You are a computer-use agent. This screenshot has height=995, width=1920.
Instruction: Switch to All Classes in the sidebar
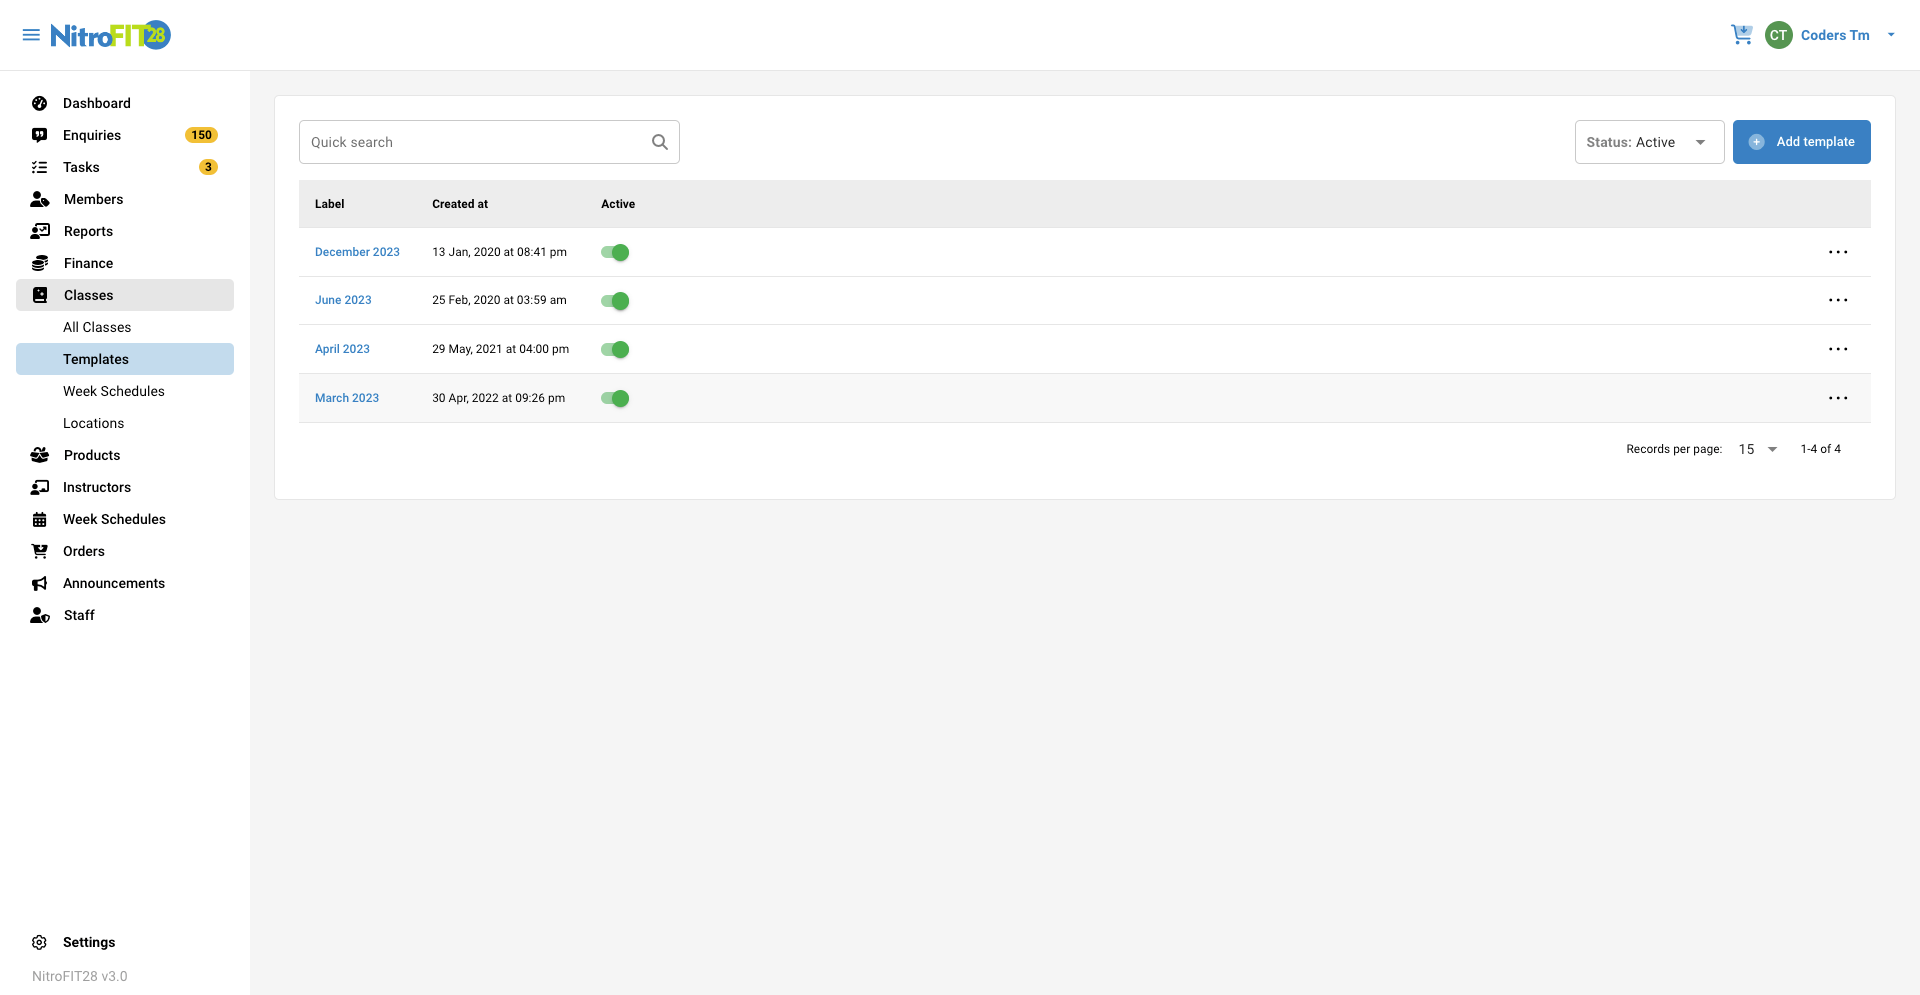(x=97, y=327)
